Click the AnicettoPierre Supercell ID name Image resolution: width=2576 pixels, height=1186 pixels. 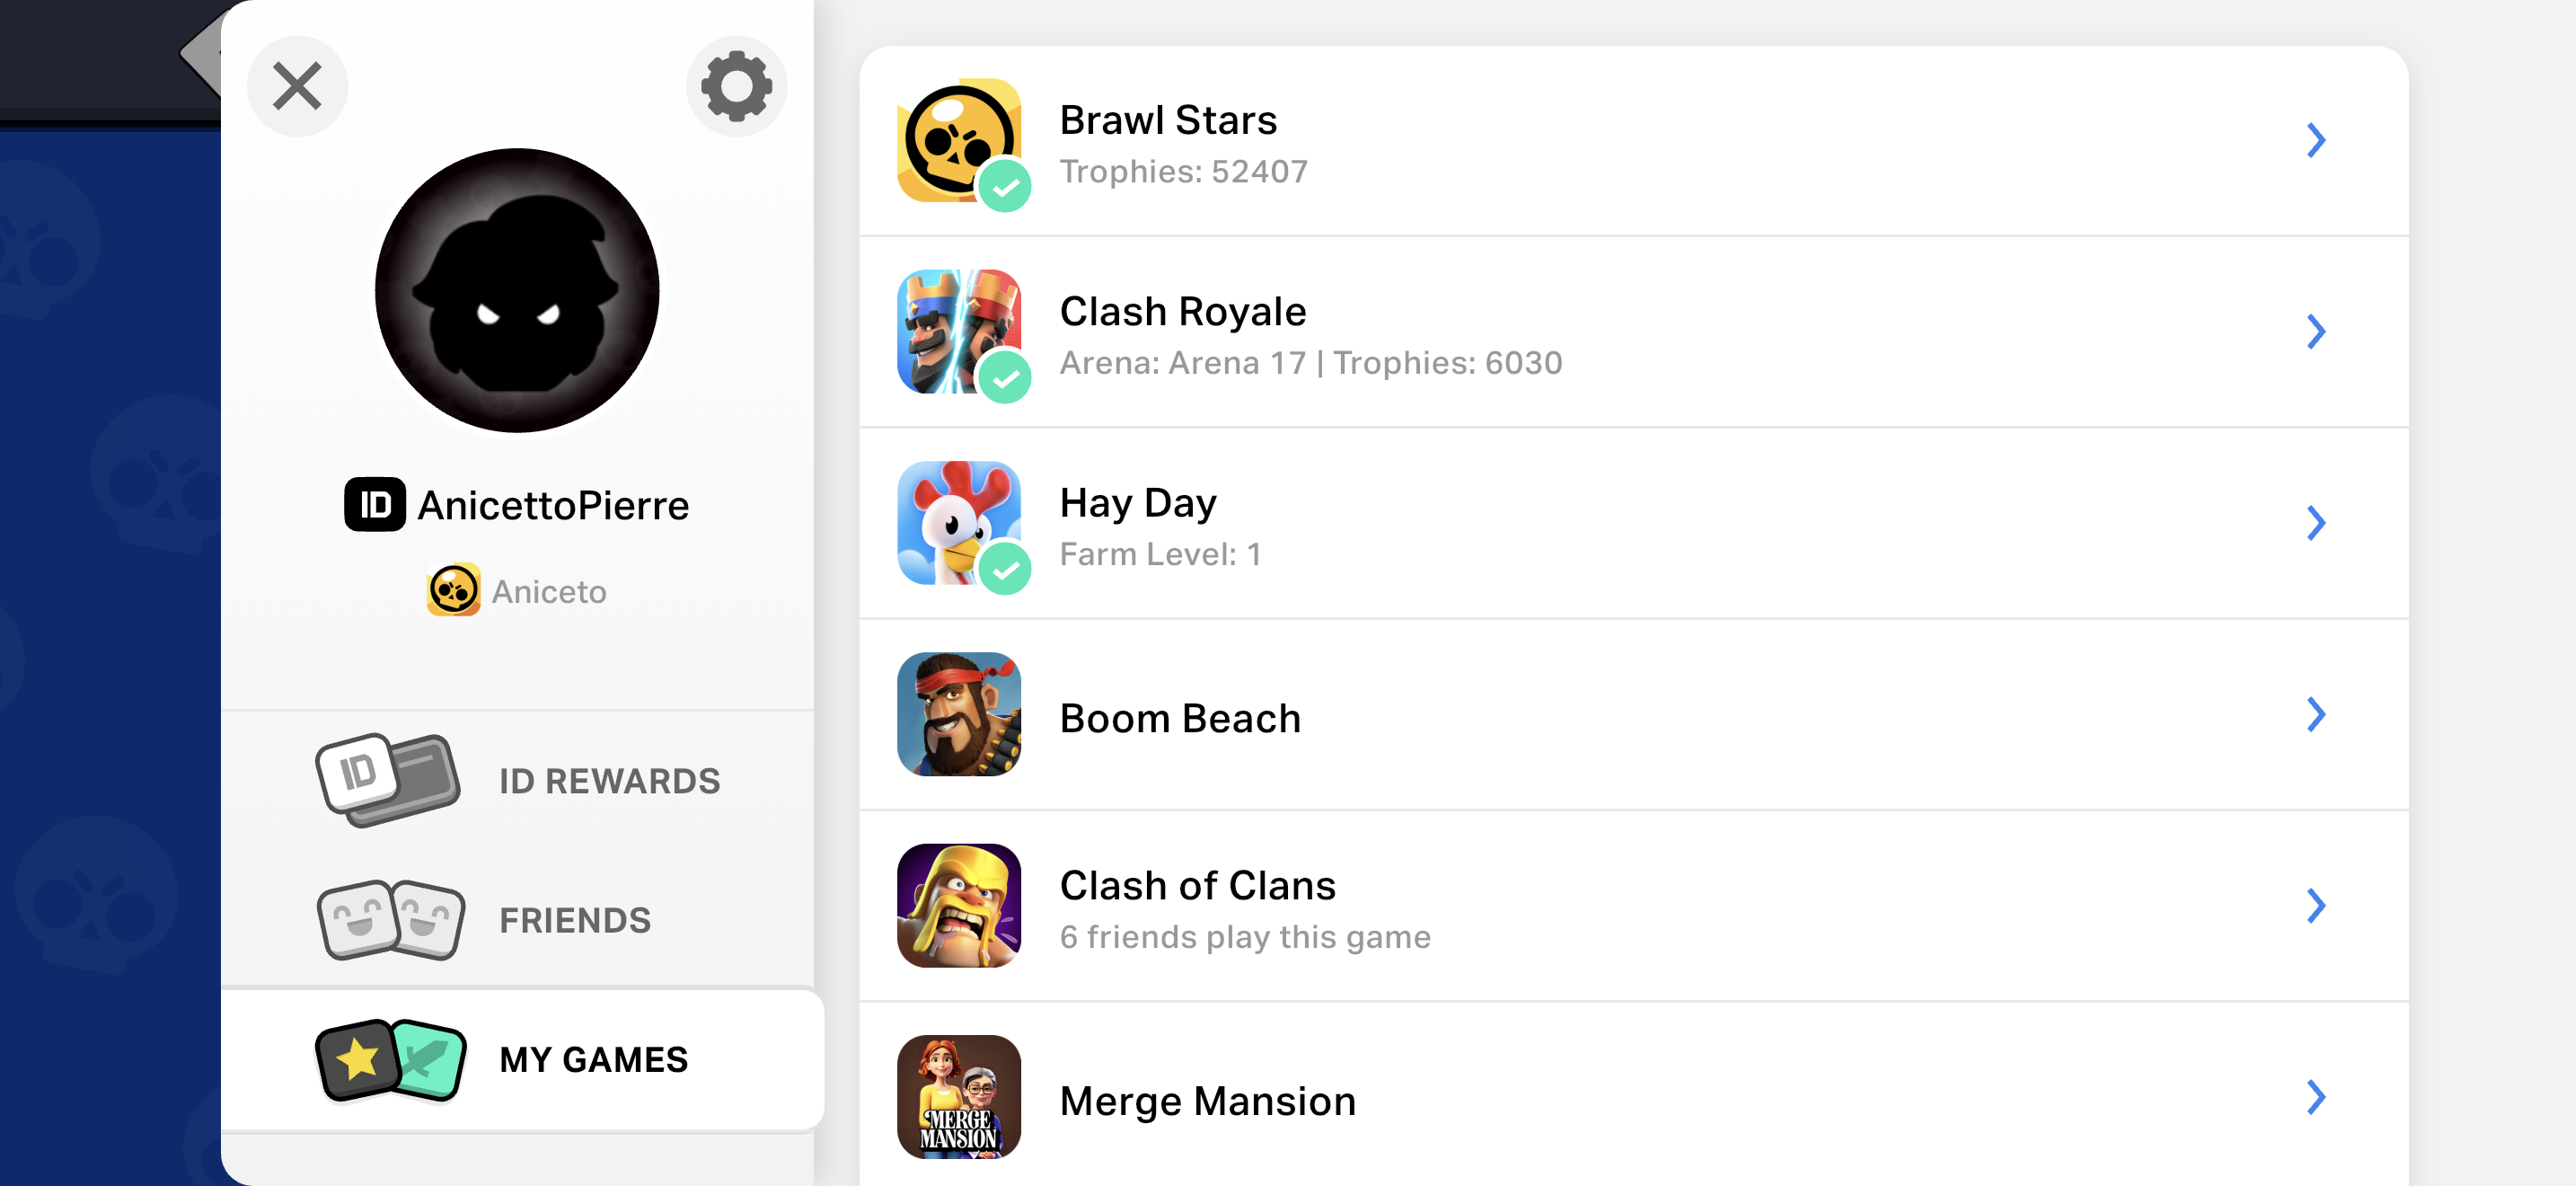(x=553, y=505)
